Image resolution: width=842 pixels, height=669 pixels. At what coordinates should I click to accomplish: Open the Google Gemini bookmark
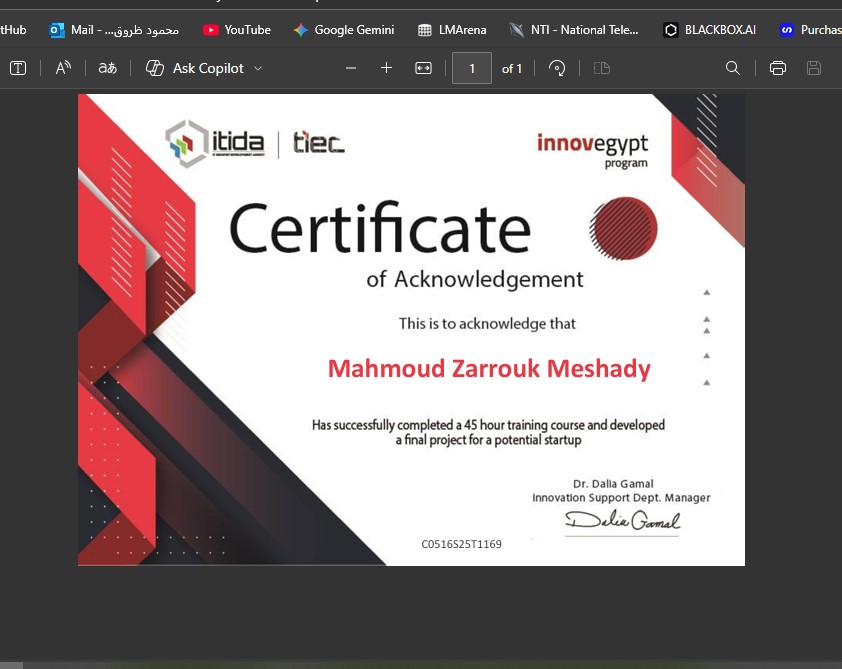(x=344, y=29)
